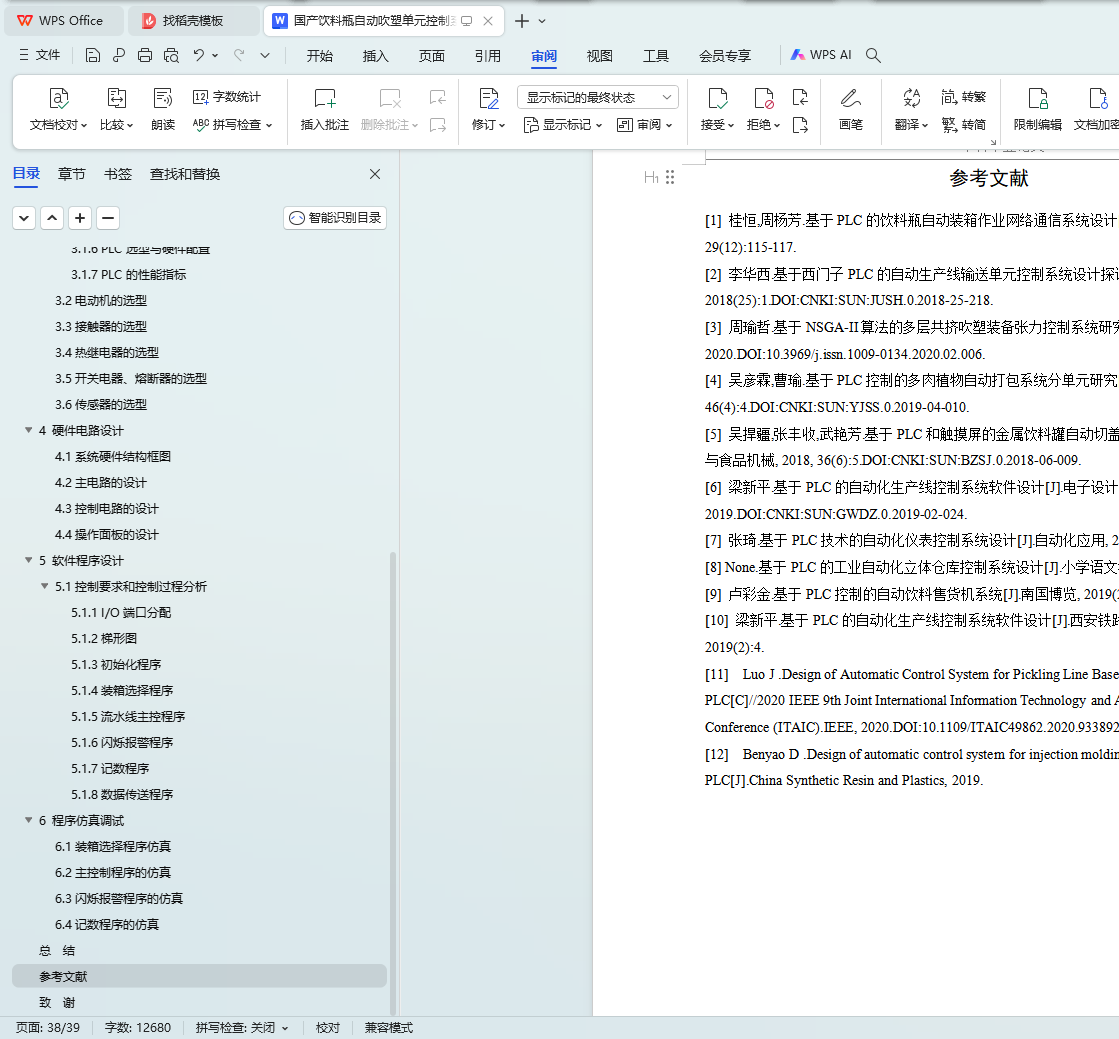Image resolution: width=1119 pixels, height=1039 pixels.
Task: Go to 致 谢 heading
Action: tap(57, 1003)
